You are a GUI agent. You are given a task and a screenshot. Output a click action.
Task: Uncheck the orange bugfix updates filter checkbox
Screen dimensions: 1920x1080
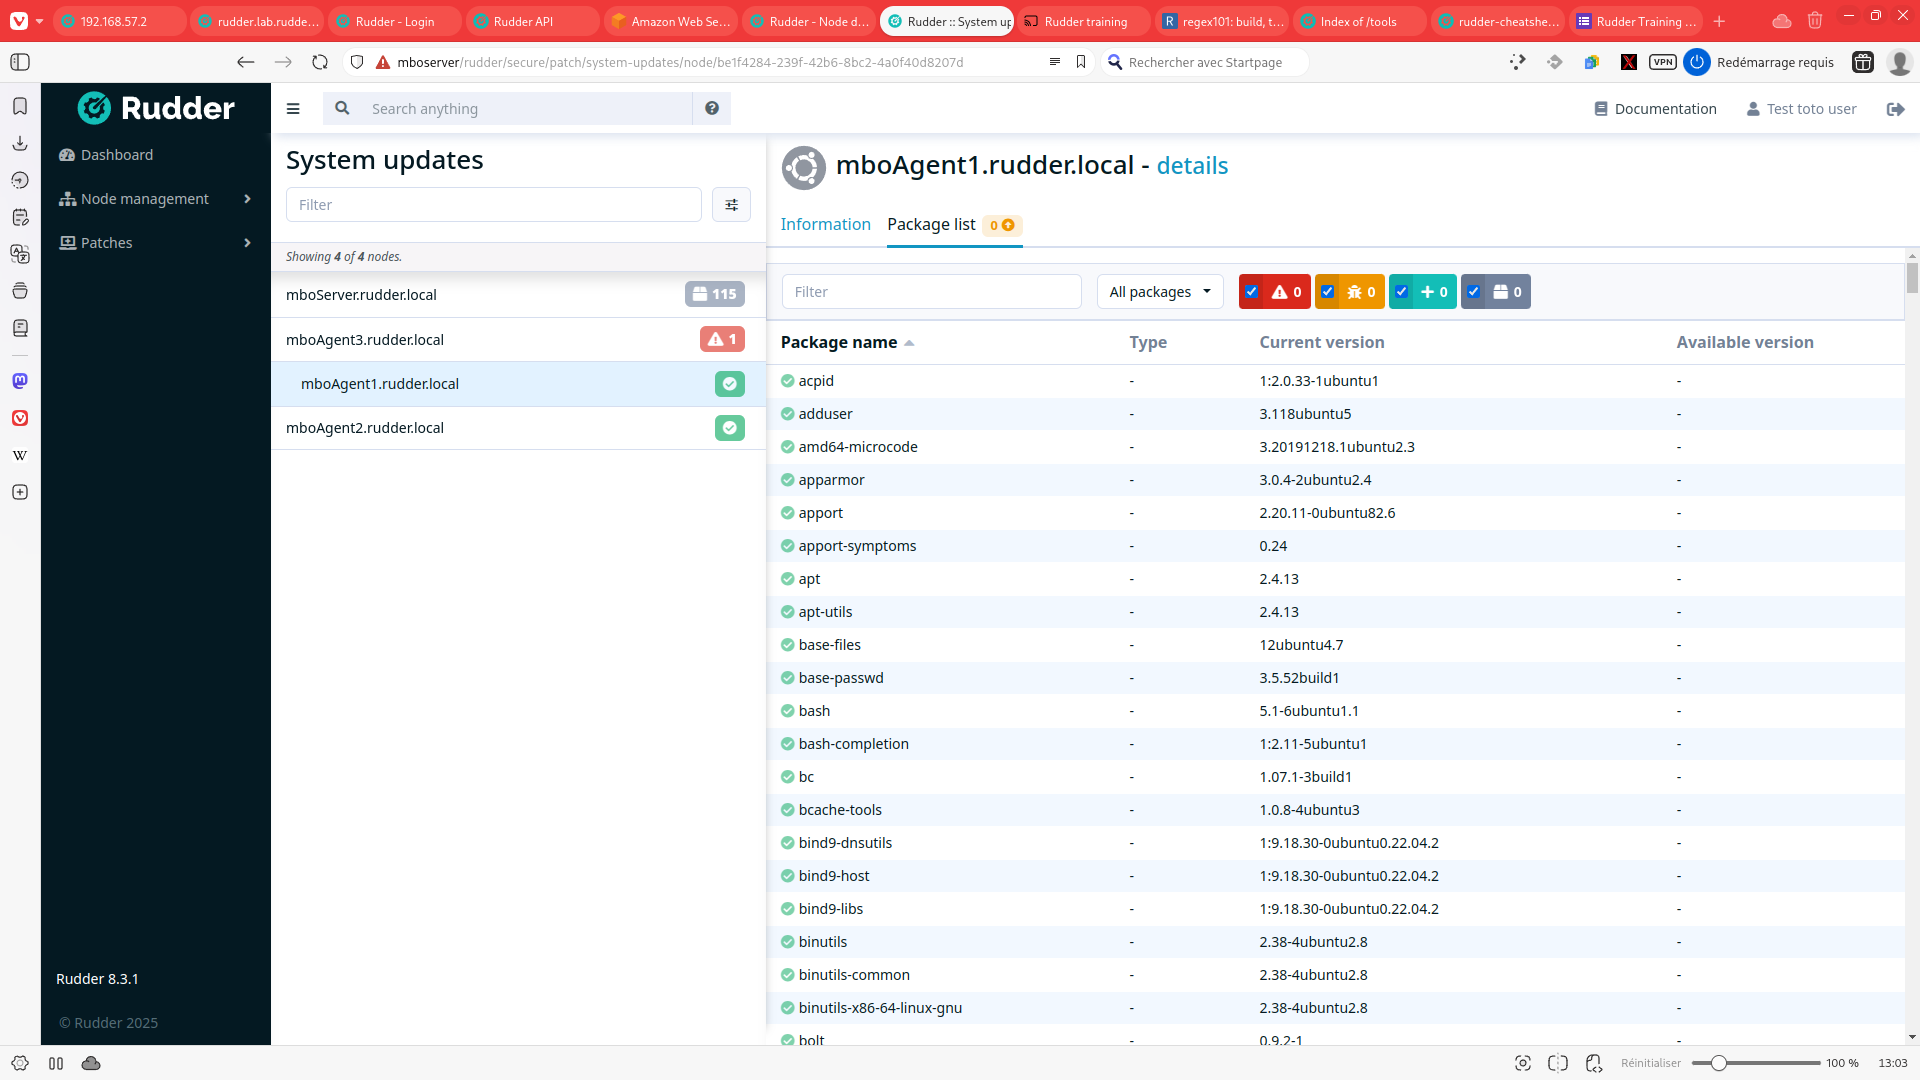point(1328,292)
